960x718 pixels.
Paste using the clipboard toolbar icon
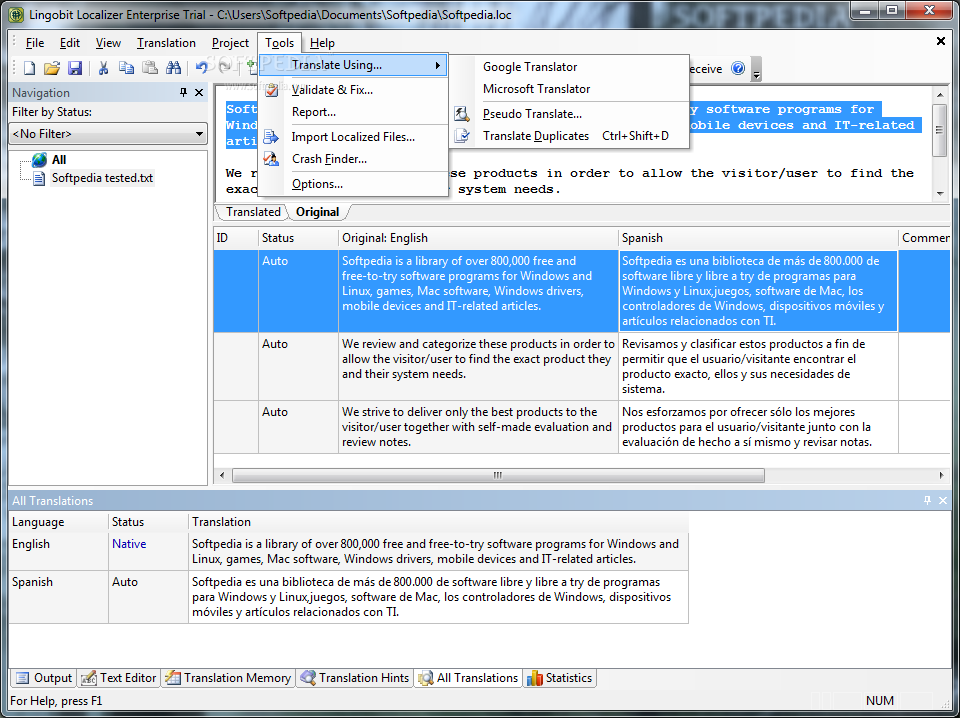(150, 68)
